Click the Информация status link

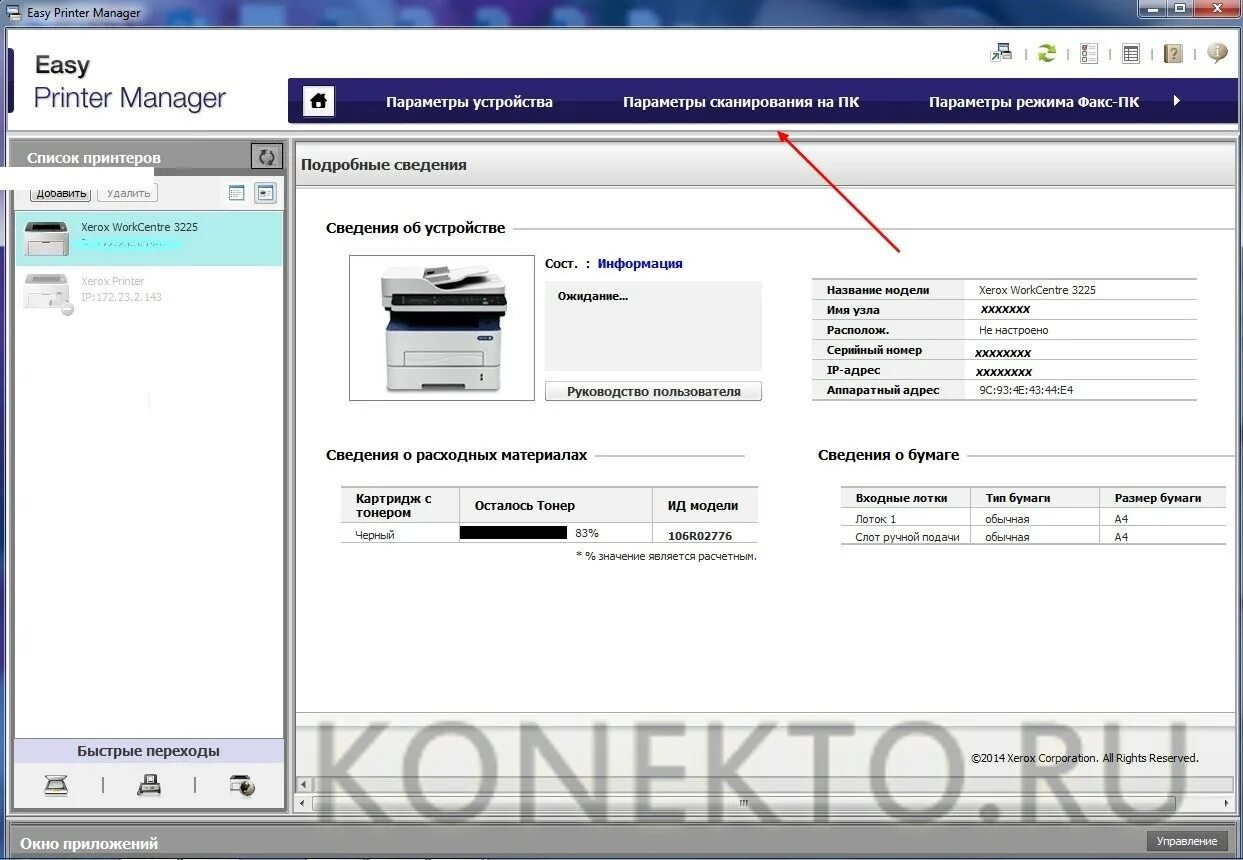(640, 264)
